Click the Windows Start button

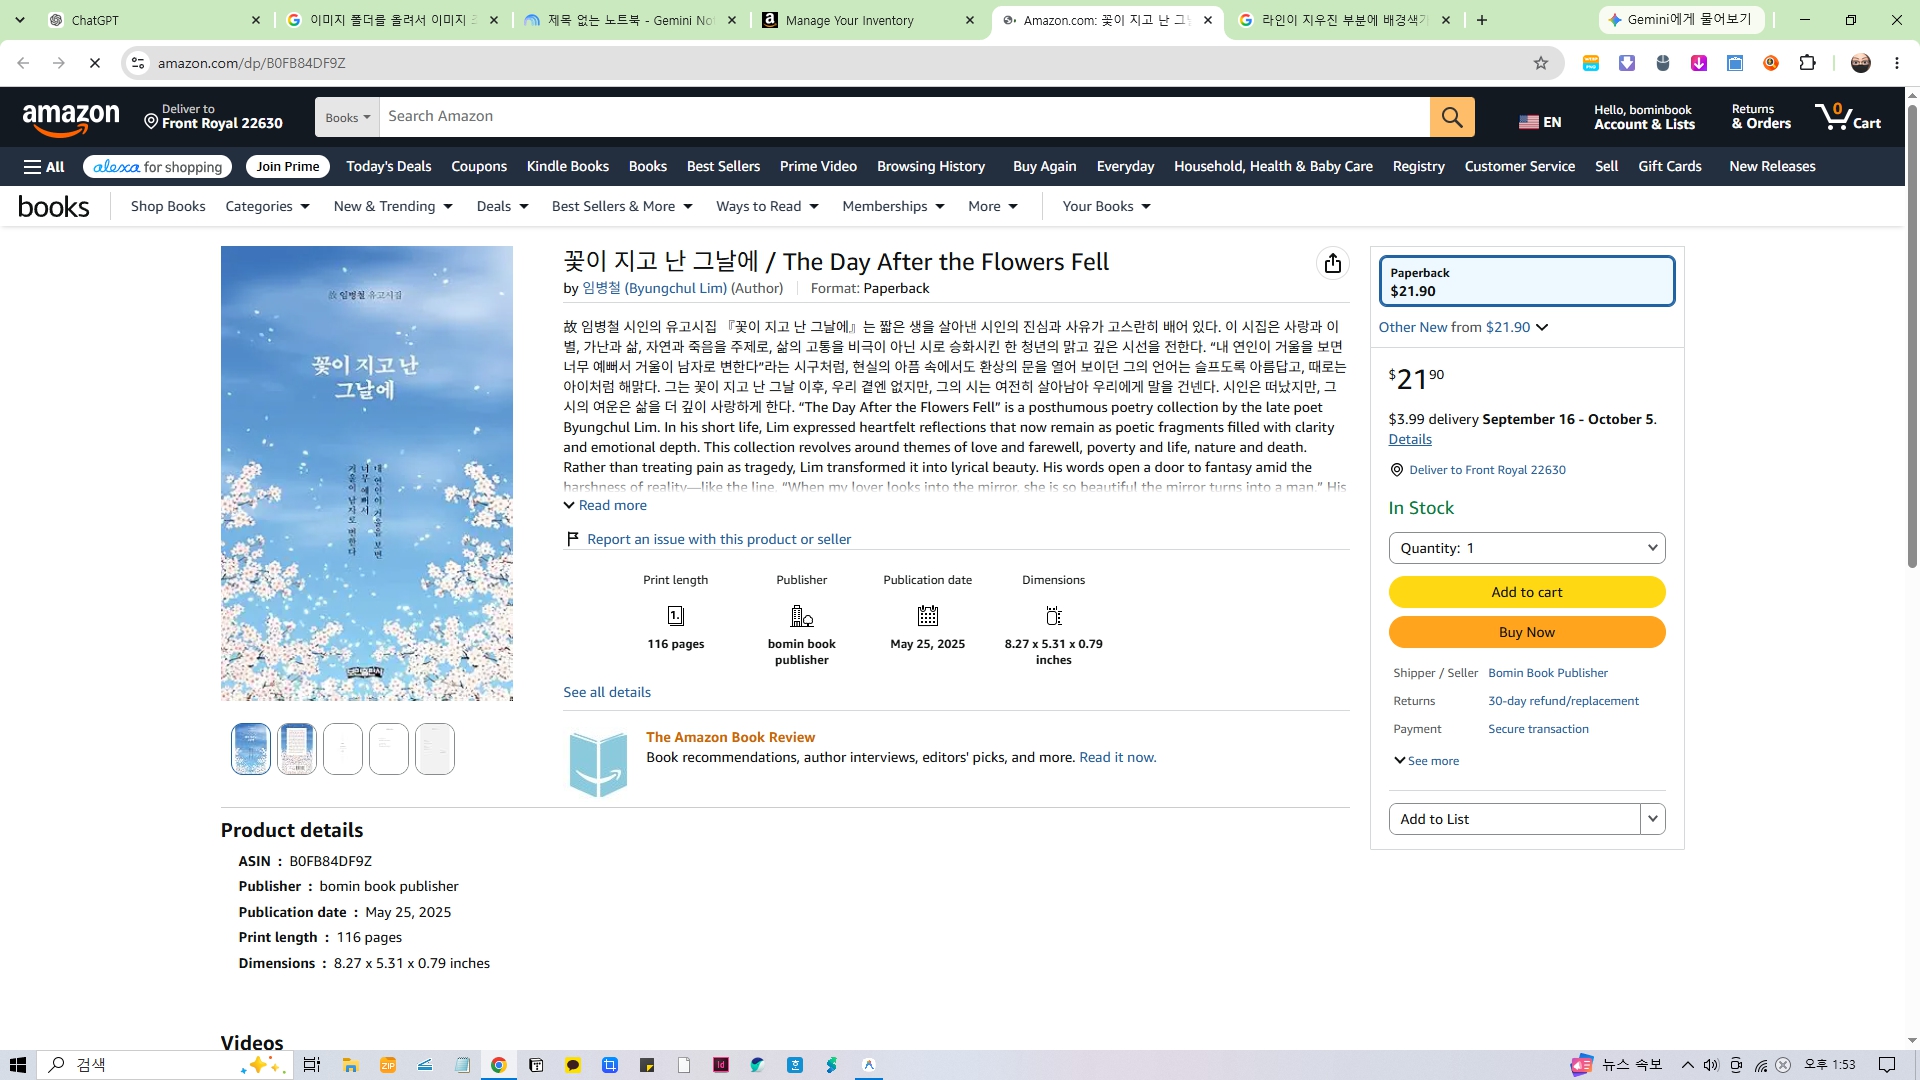17,1065
